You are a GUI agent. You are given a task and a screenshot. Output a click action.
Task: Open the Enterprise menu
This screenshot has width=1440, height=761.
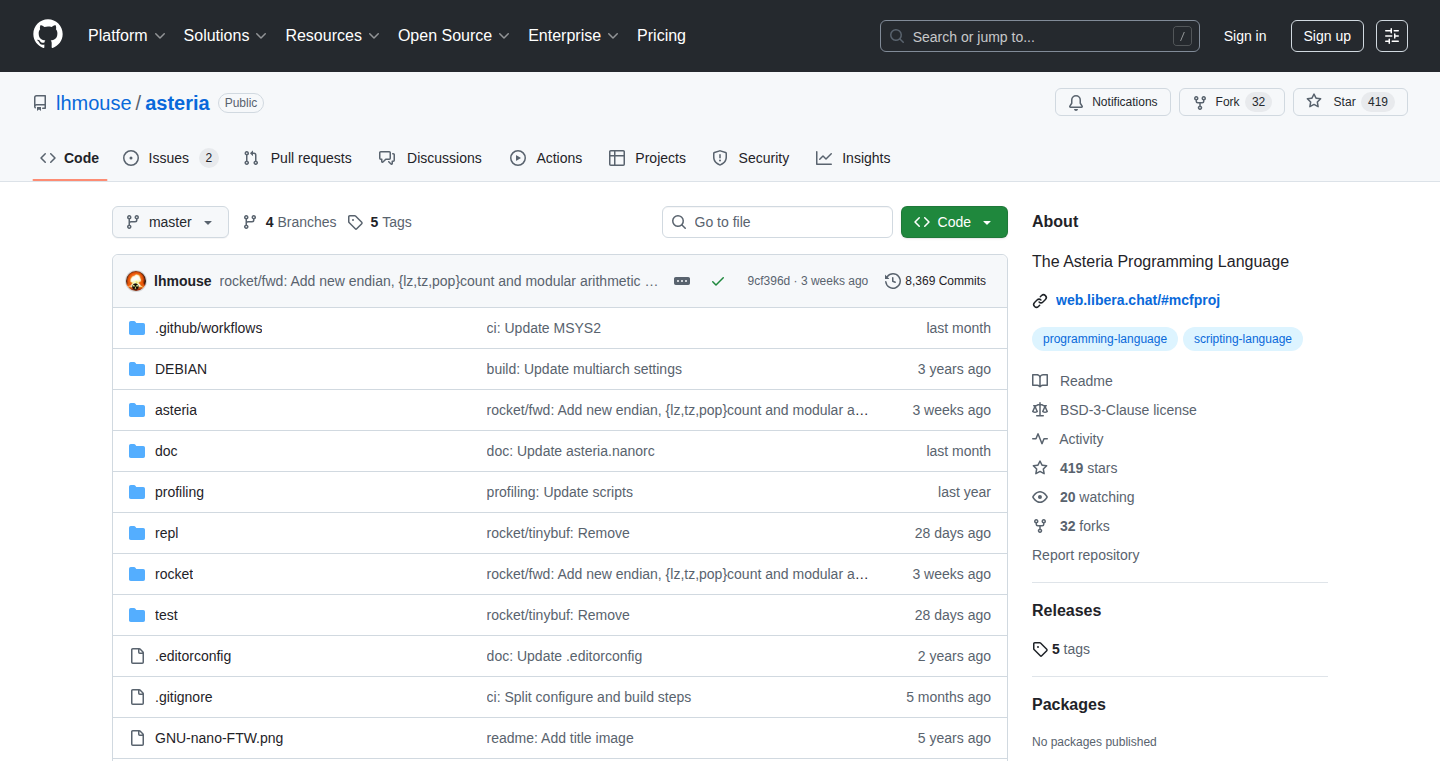[x=573, y=36]
